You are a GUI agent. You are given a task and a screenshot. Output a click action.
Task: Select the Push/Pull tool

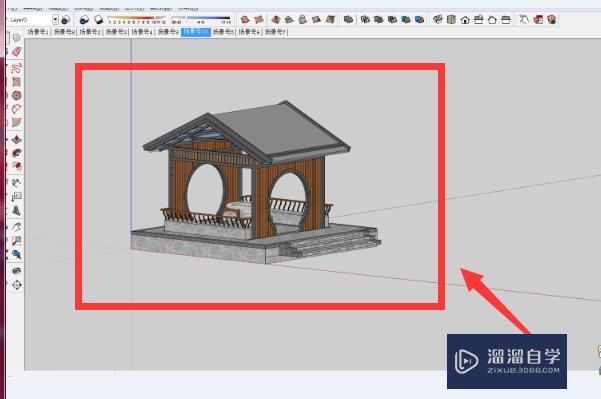click(x=16, y=139)
